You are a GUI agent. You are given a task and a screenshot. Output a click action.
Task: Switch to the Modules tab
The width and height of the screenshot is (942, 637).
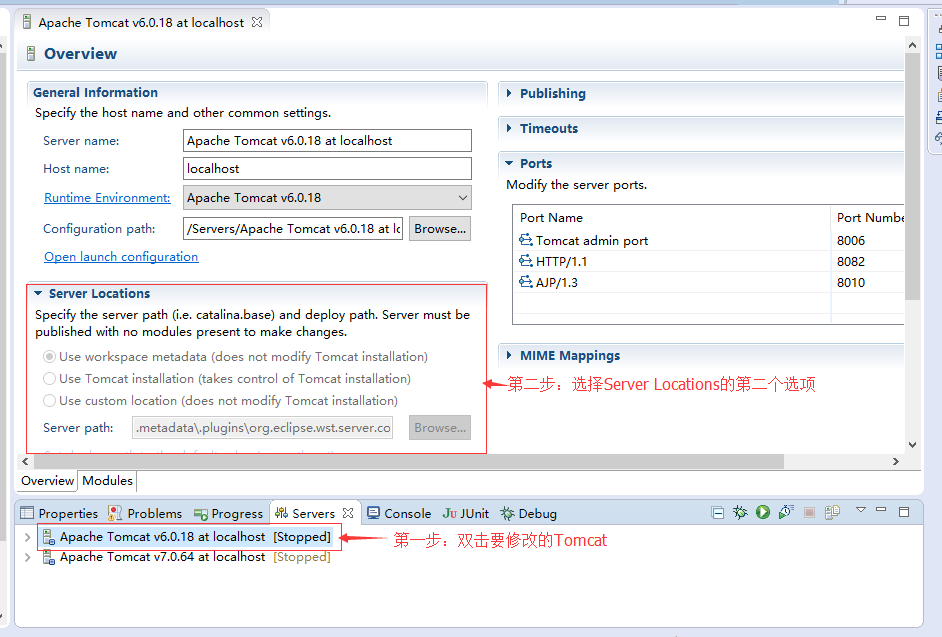(x=108, y=481)
